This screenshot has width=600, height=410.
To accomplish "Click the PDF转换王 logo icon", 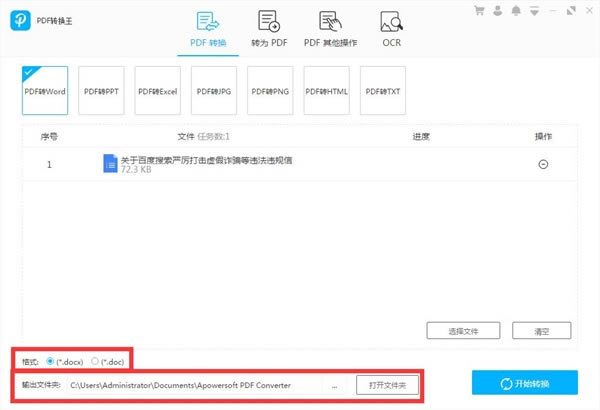I will [20, 20].
